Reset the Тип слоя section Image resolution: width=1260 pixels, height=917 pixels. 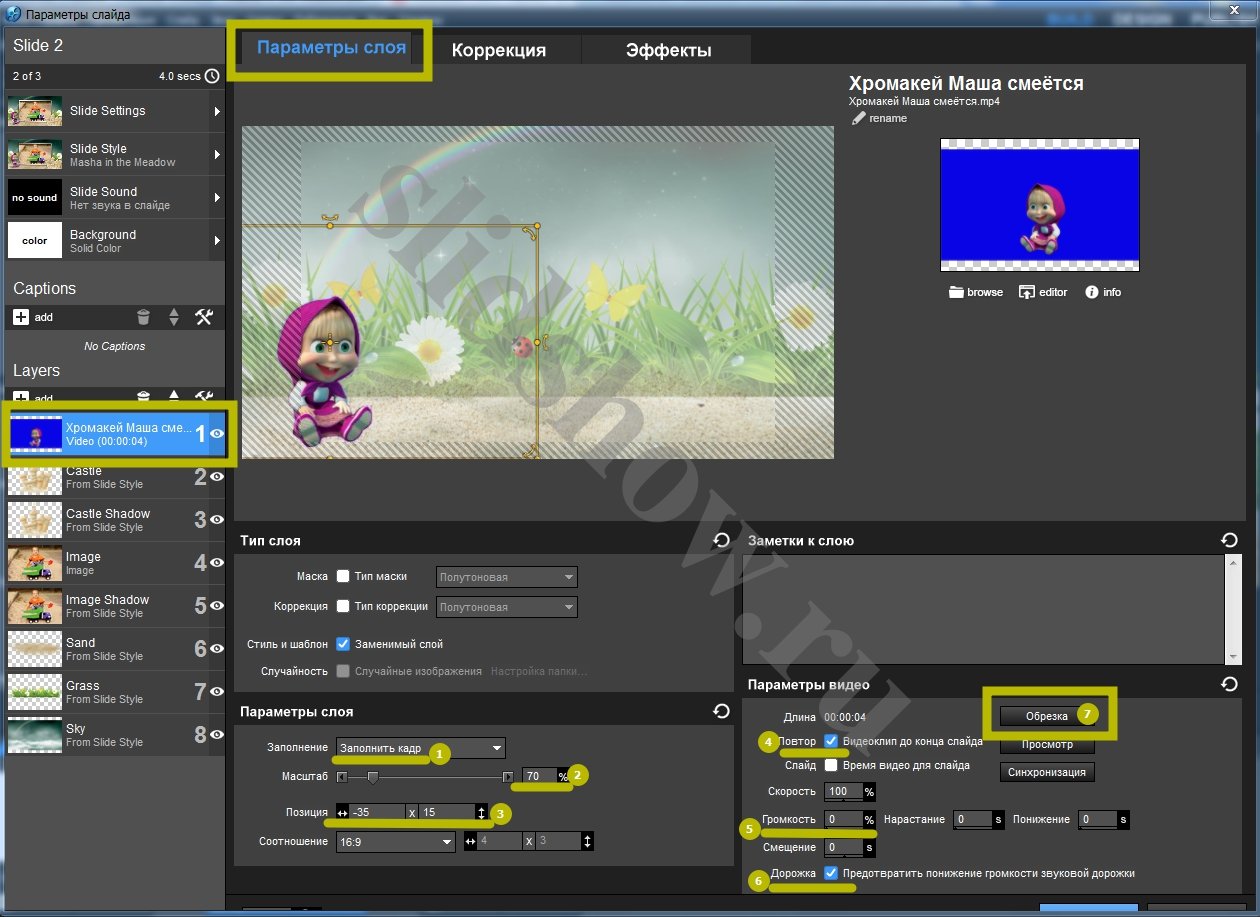pyautogui.click(x=721, y=541)
